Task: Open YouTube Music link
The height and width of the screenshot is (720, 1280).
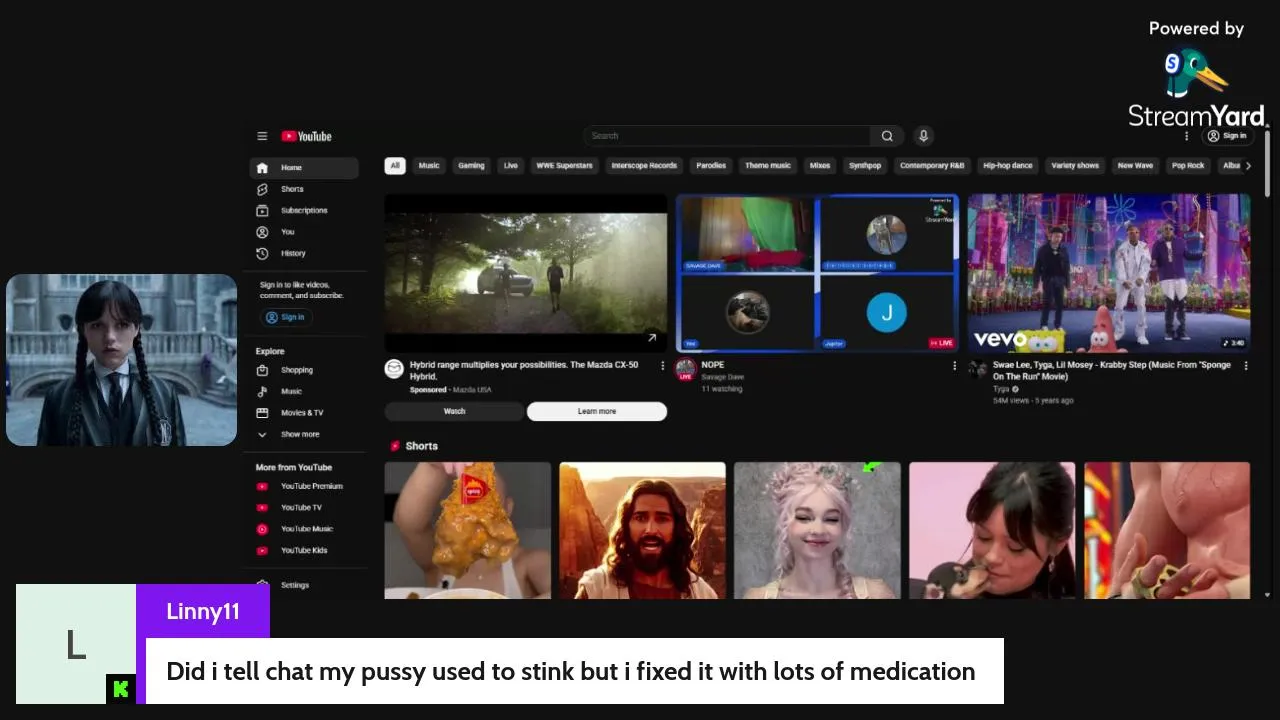Action: point(304,529)
